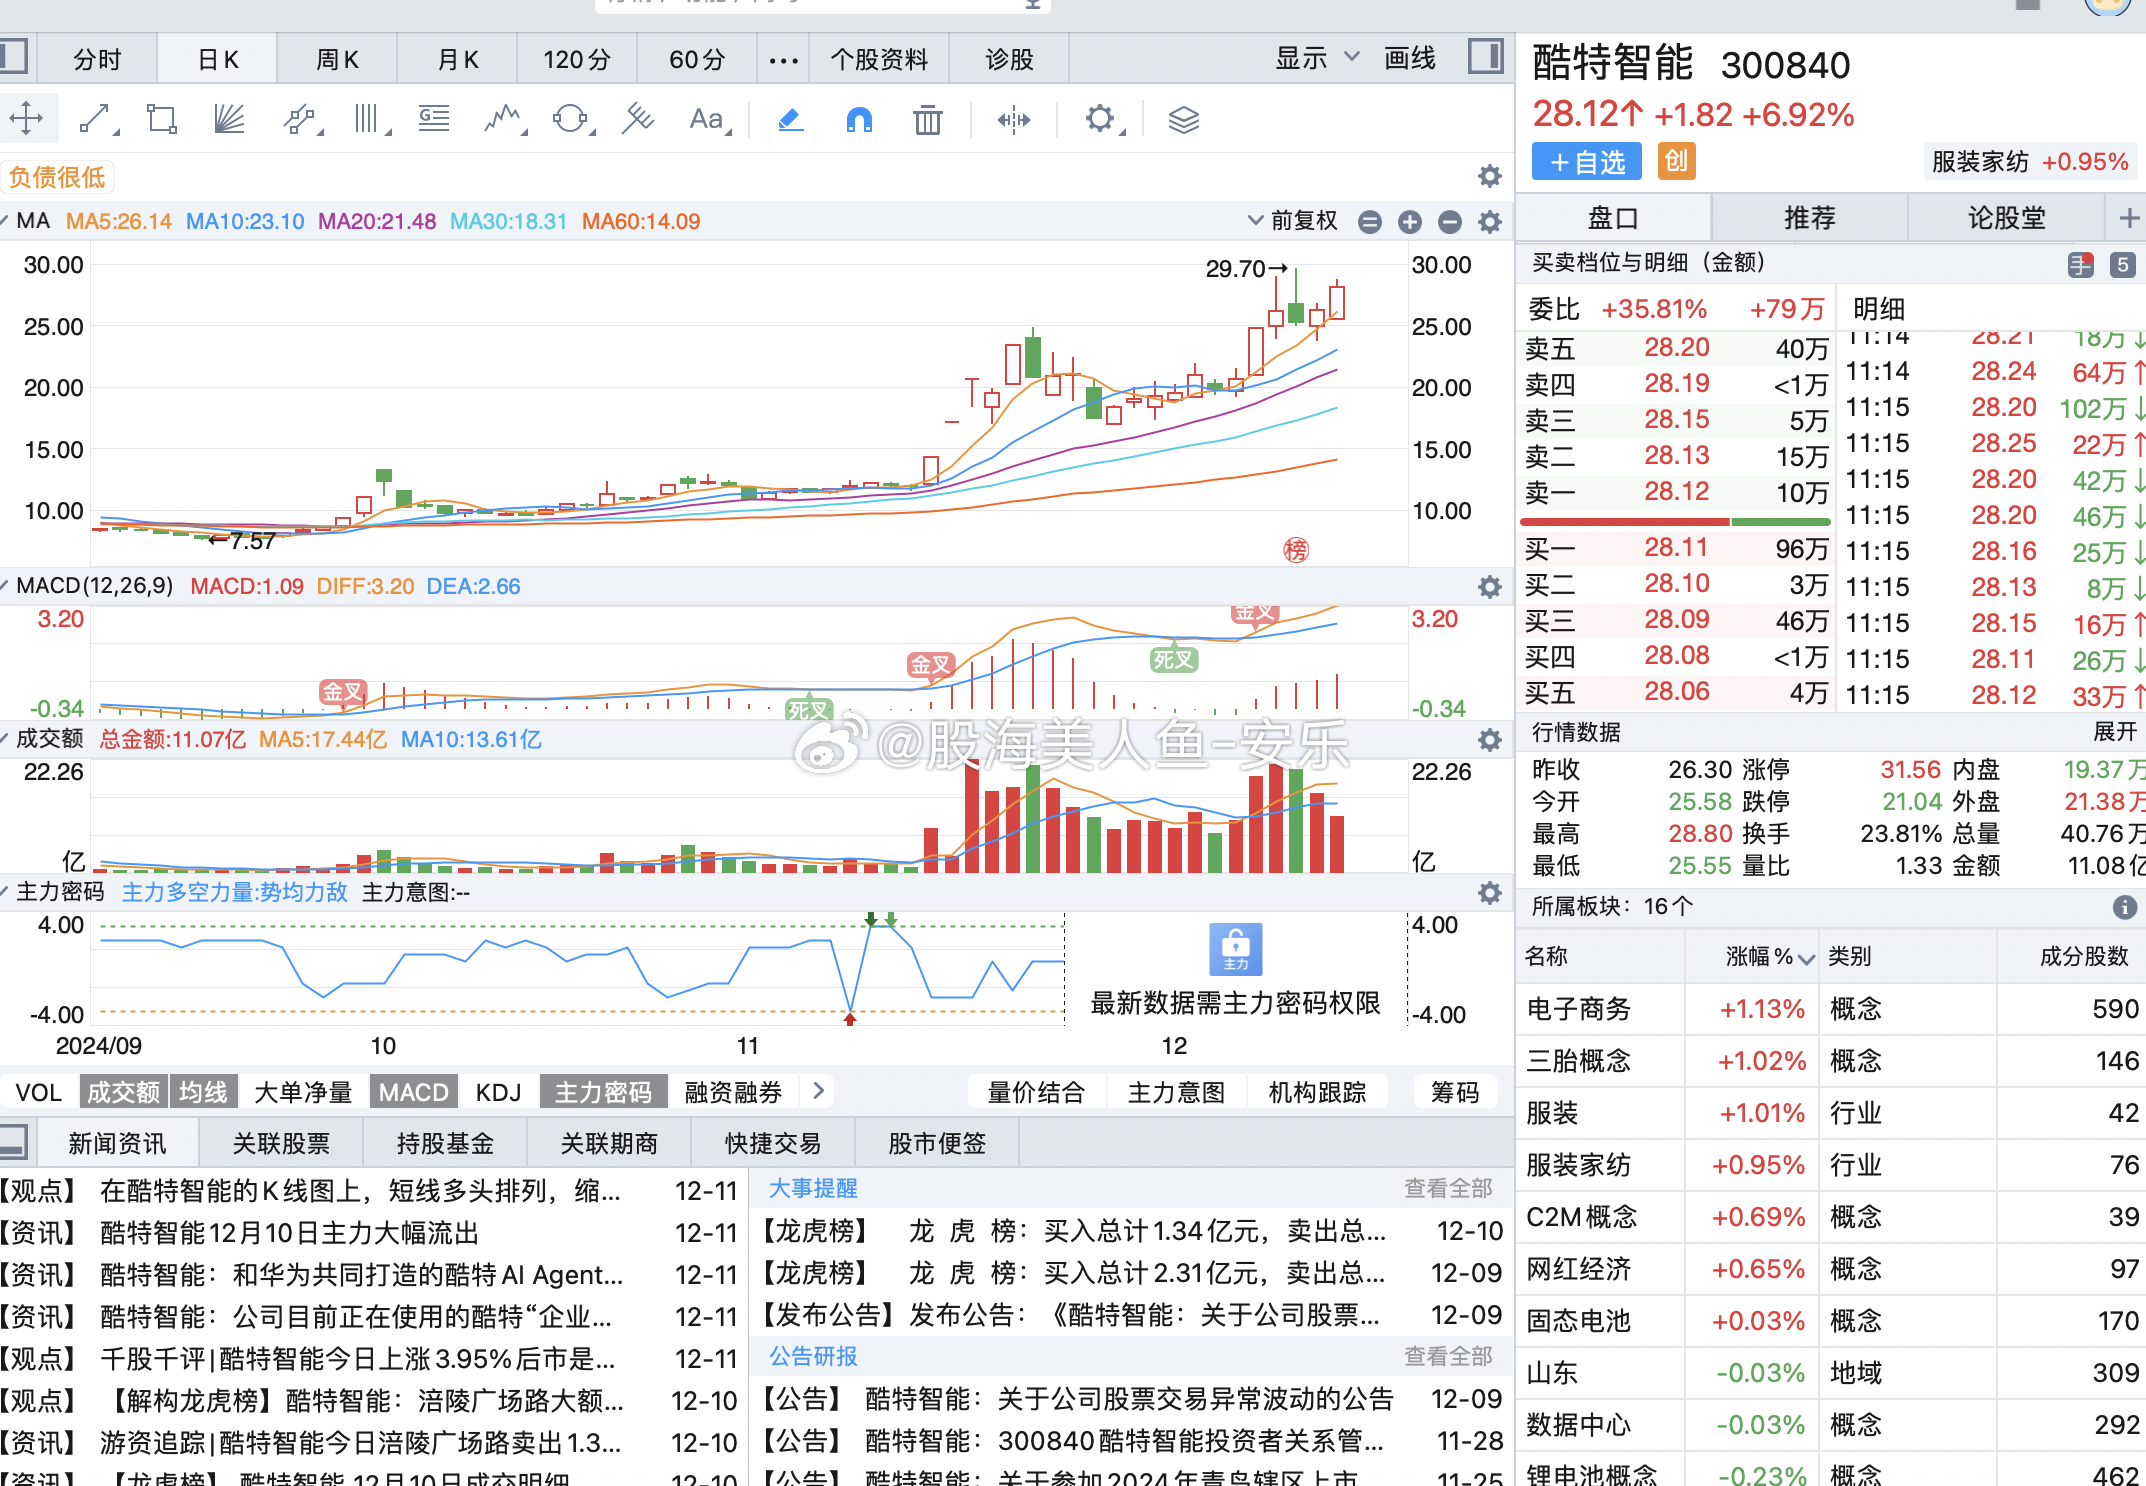Screen dimensions: 2146x1486
Task: Select the Aa text annotation tool
Action: pos(707,119)
